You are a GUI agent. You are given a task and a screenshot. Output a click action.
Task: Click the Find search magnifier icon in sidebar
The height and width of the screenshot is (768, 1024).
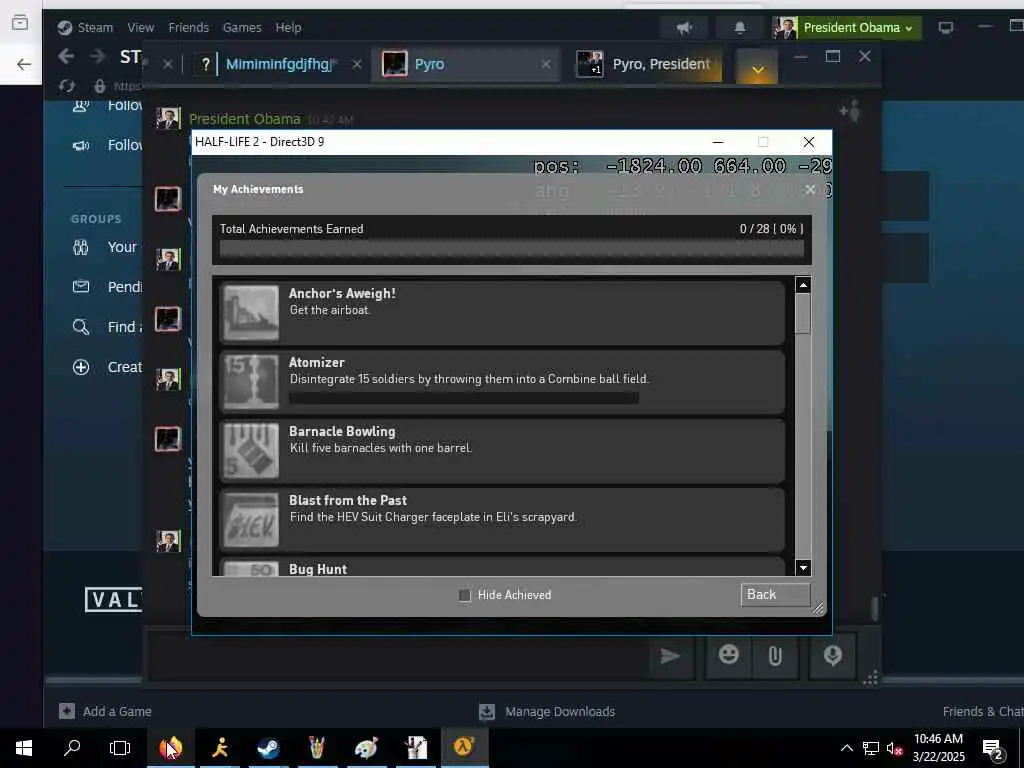81,327
